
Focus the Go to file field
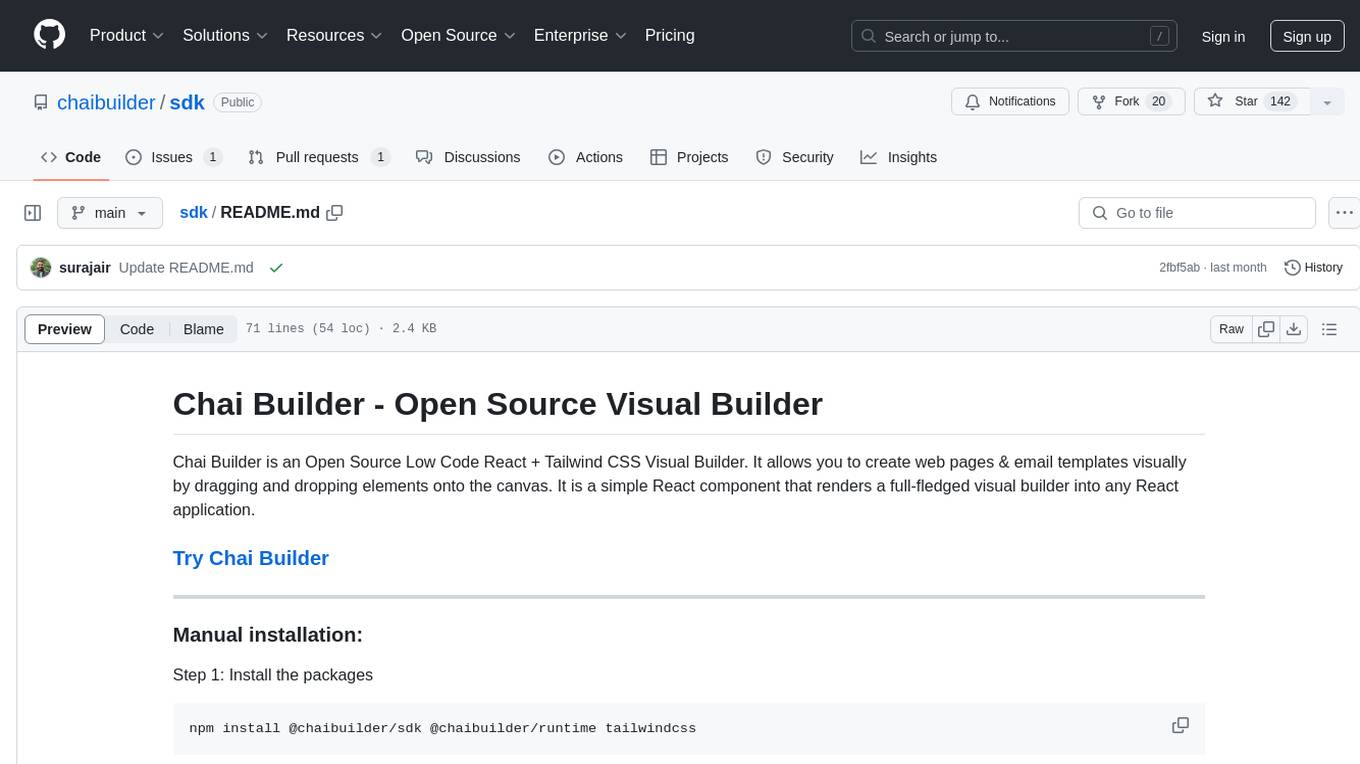click(x=1197, y=213)
